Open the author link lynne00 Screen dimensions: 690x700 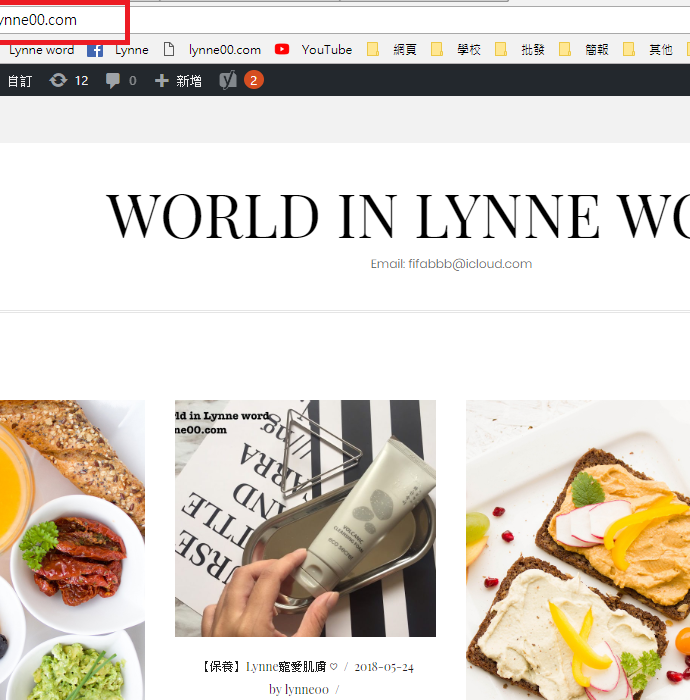[x=307, y=689]
